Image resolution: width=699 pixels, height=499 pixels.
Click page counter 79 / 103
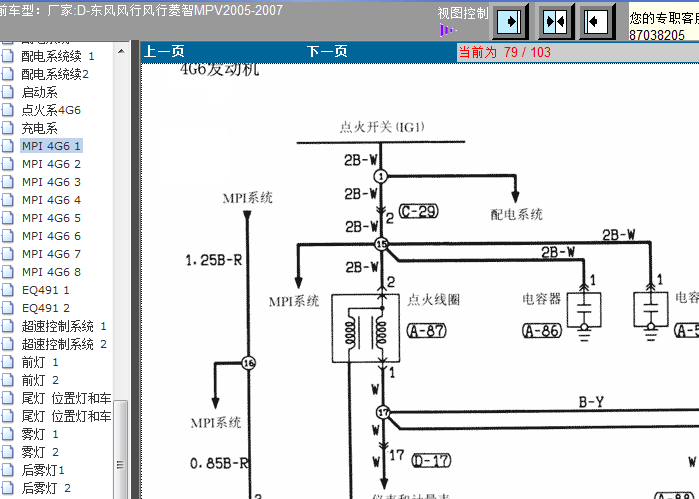527,52
